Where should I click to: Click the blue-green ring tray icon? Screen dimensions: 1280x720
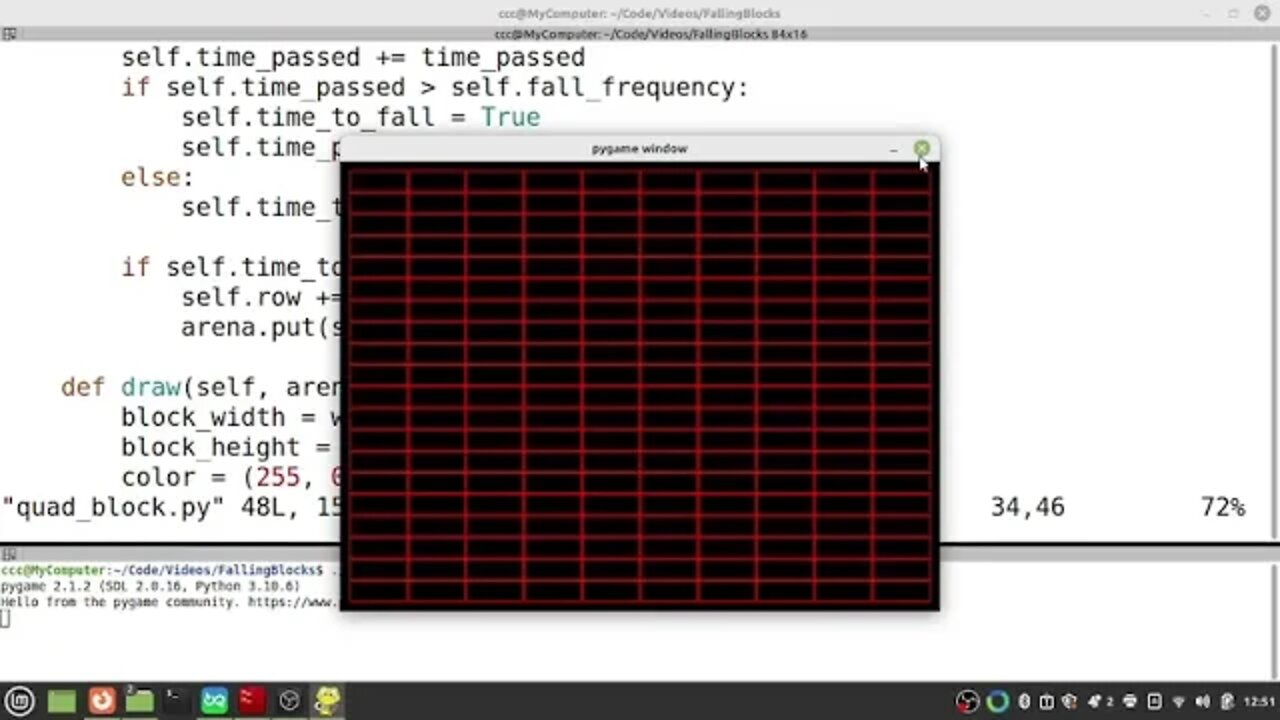tap(998, 702)
